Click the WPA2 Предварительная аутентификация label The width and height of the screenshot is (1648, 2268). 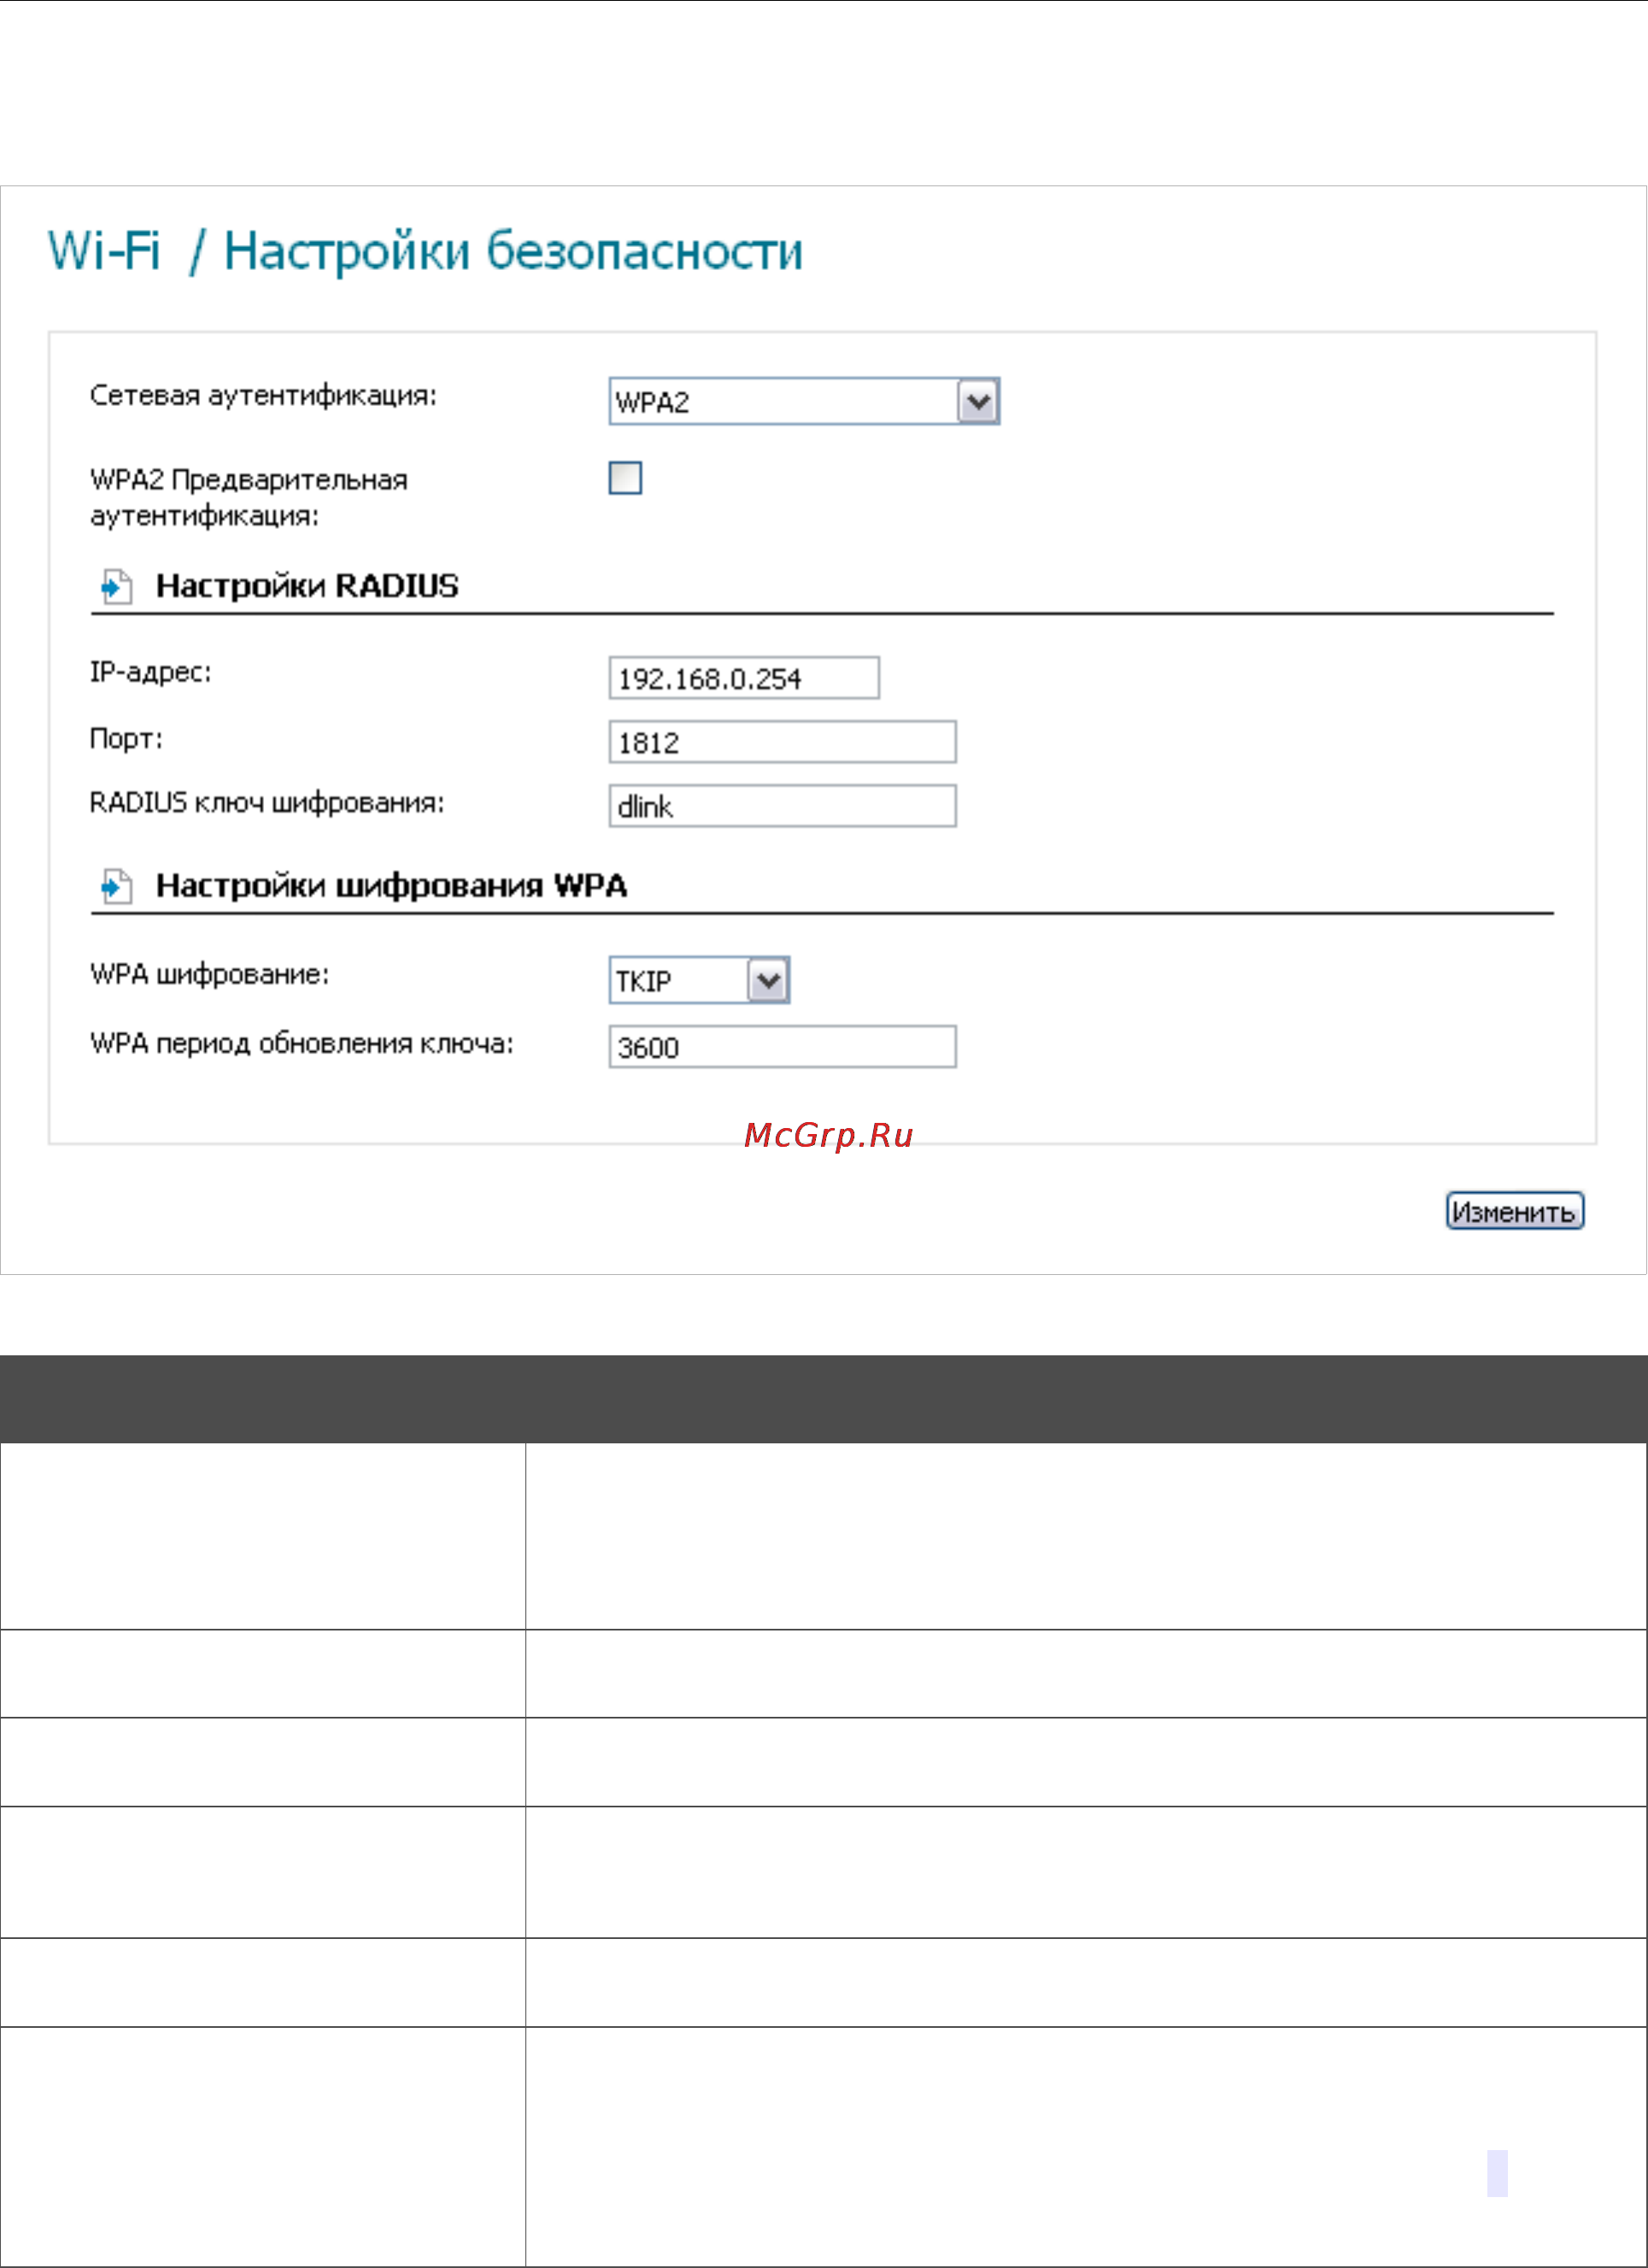[248, 497]
